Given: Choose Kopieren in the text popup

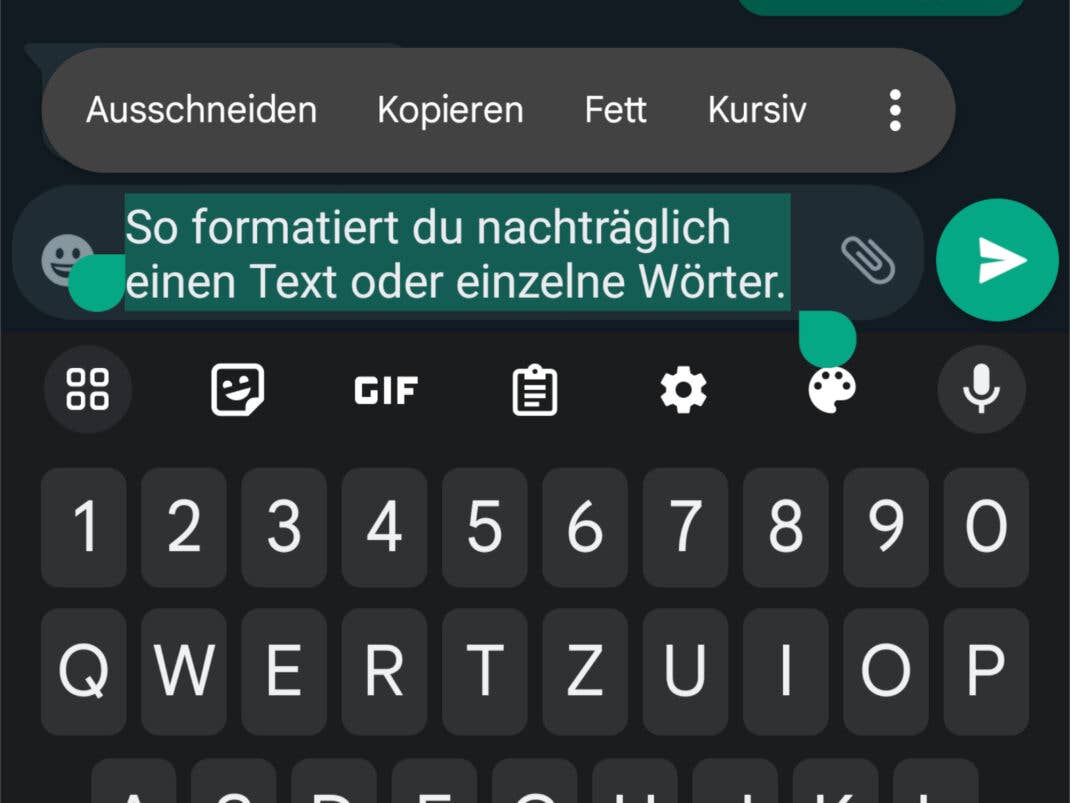Looking at the screenshot, I should tap(450, 110).
